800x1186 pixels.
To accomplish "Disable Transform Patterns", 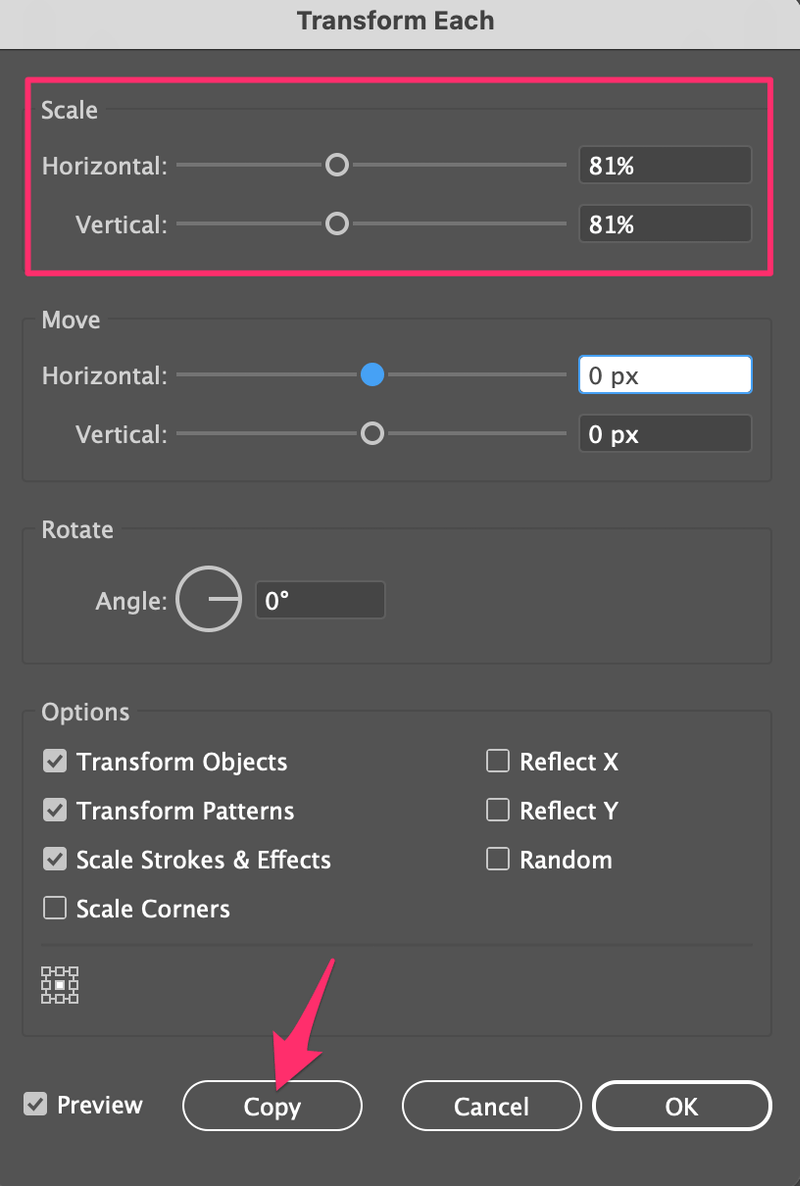I will click(x=55, y=810).
